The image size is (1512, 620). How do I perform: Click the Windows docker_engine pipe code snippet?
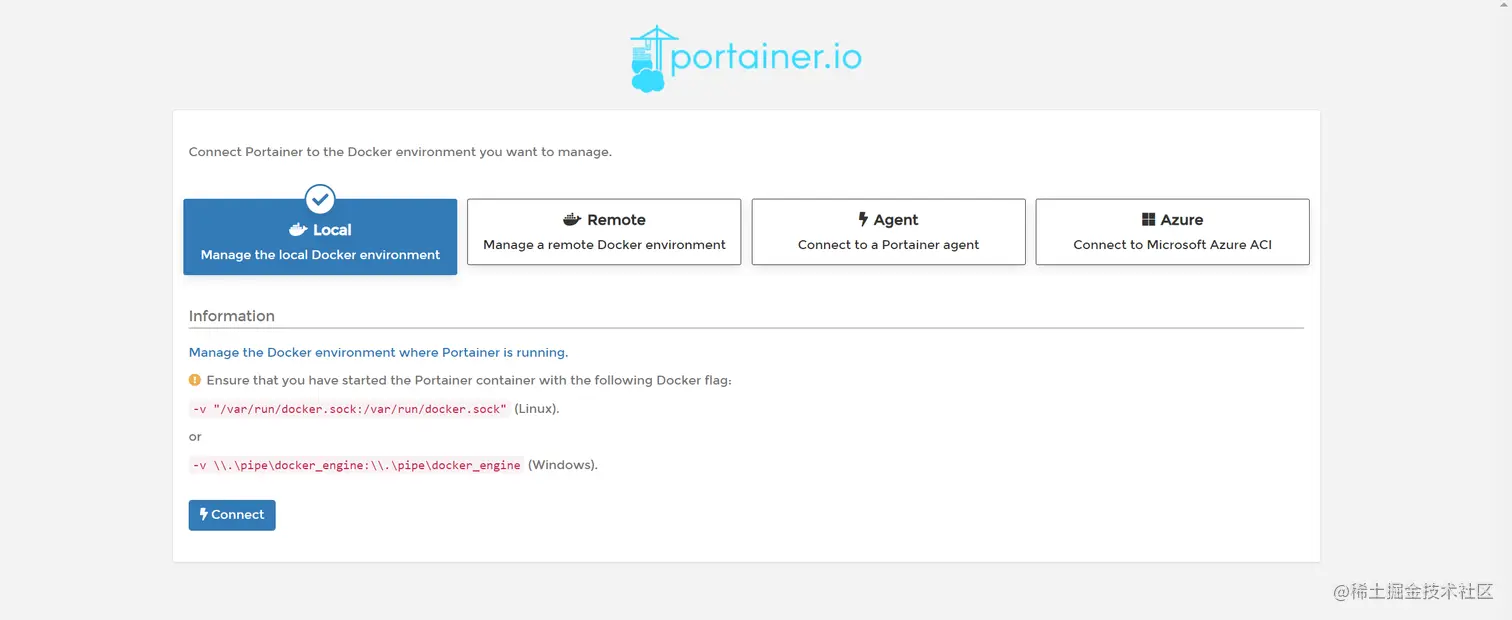coord(357,465)
